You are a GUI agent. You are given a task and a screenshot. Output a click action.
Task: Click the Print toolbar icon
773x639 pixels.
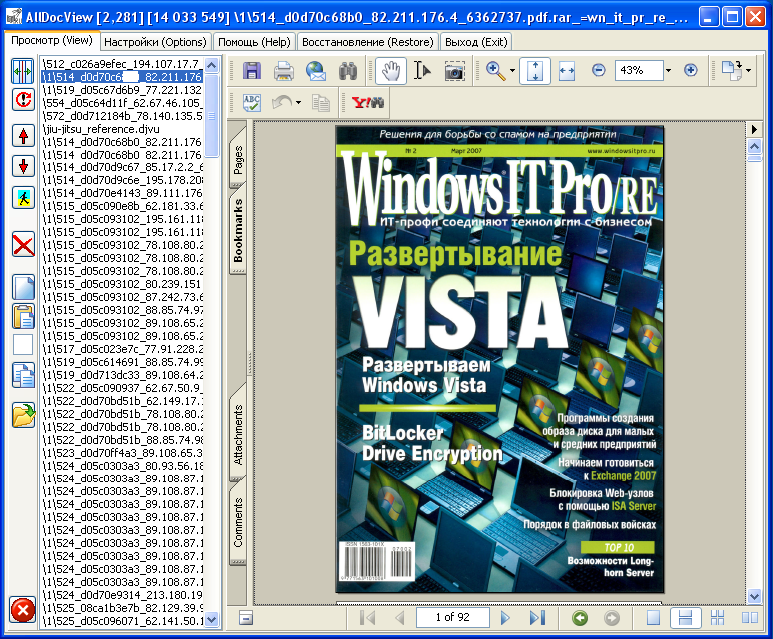point(284,71)
